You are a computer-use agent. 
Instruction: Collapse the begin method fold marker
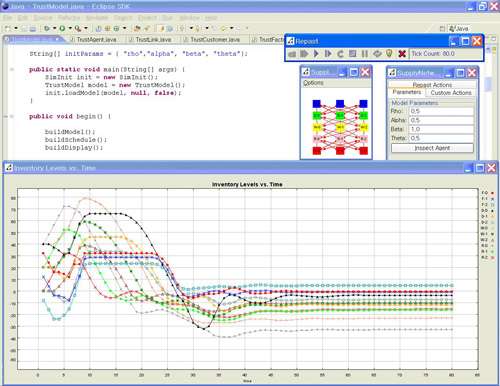click(12, 116)
